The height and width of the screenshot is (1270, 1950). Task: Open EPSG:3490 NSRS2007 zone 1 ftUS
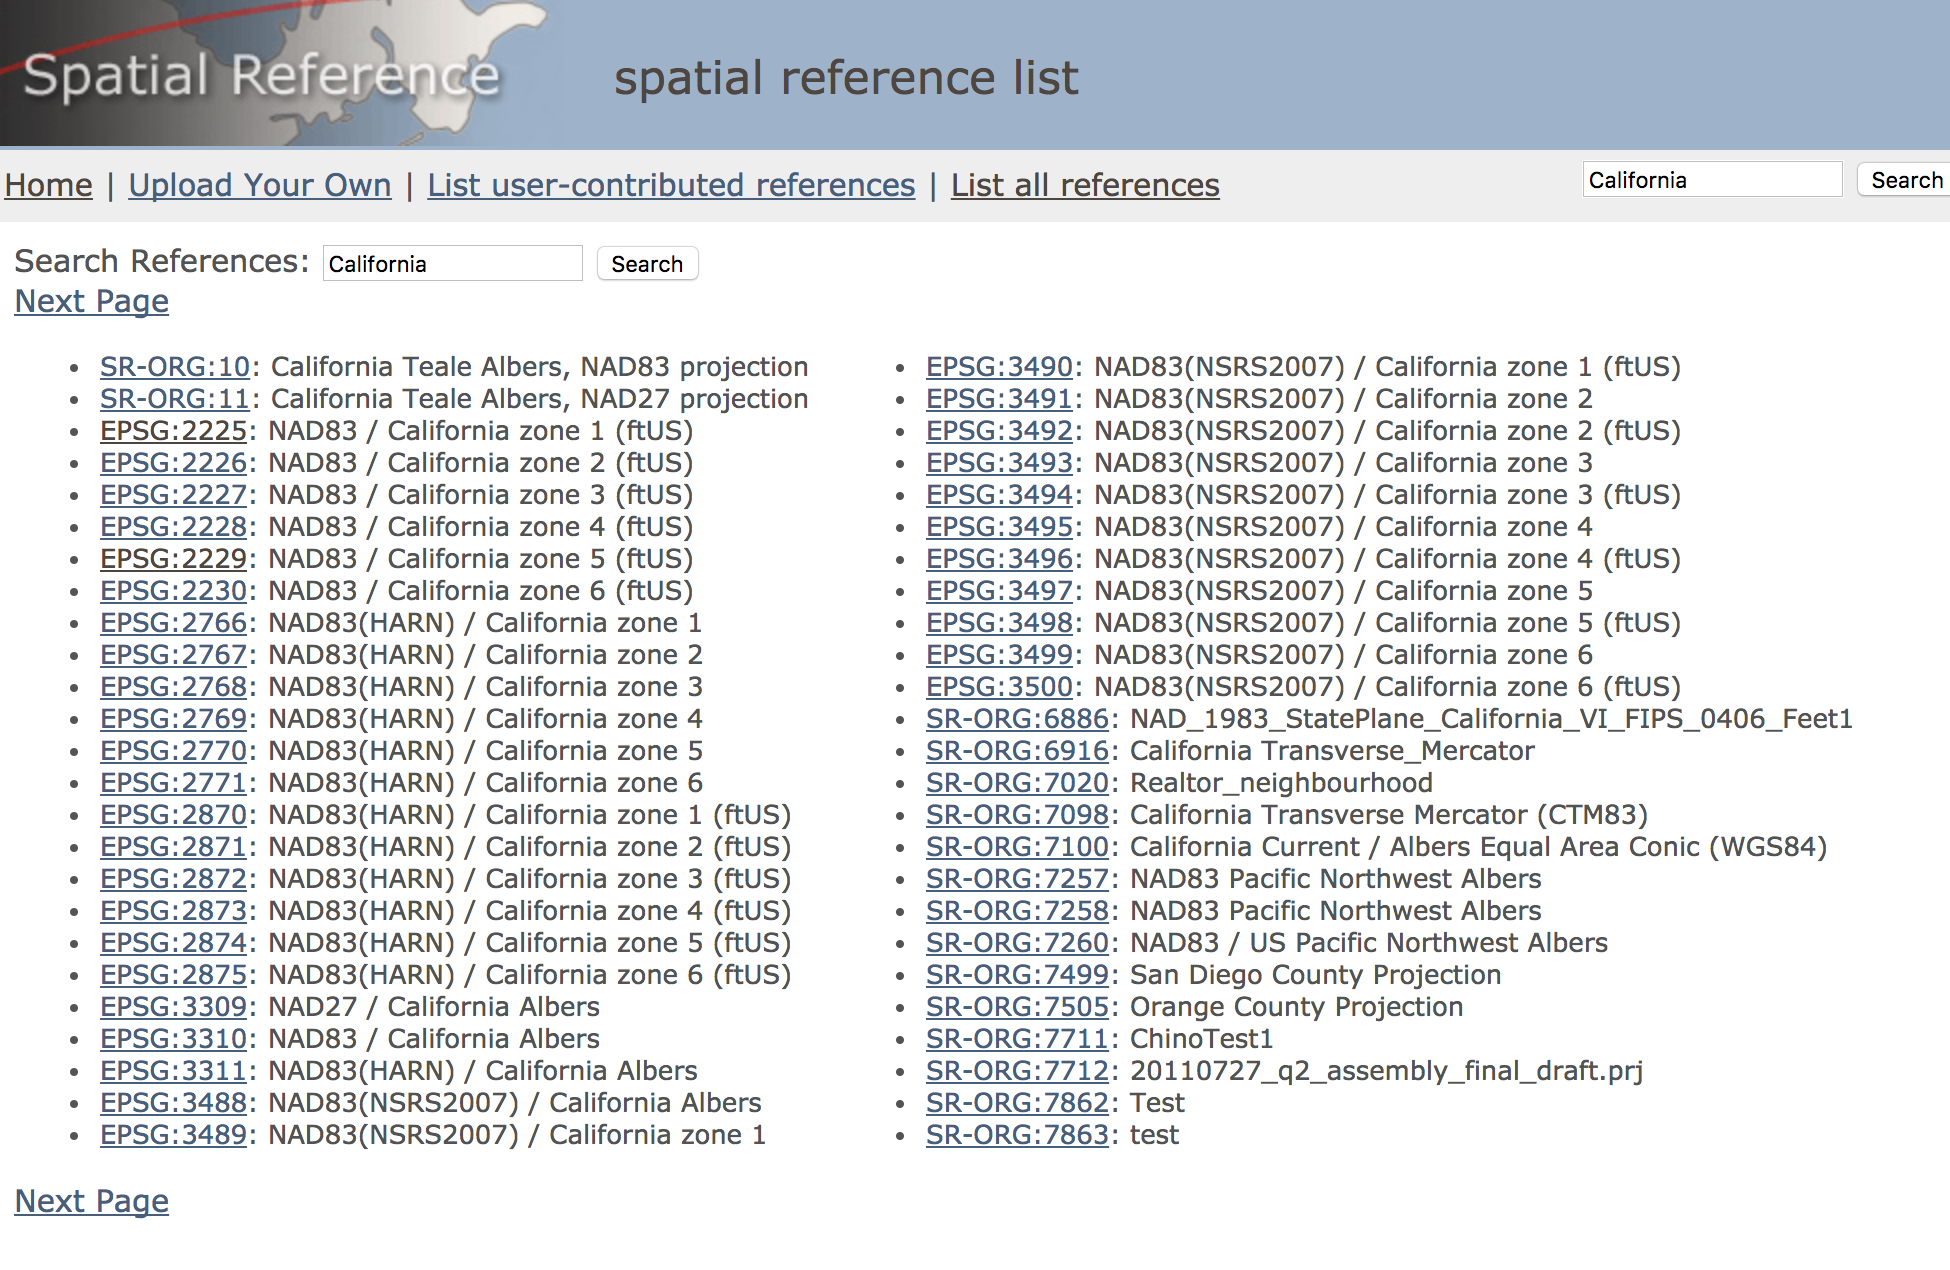[1000, 367]
